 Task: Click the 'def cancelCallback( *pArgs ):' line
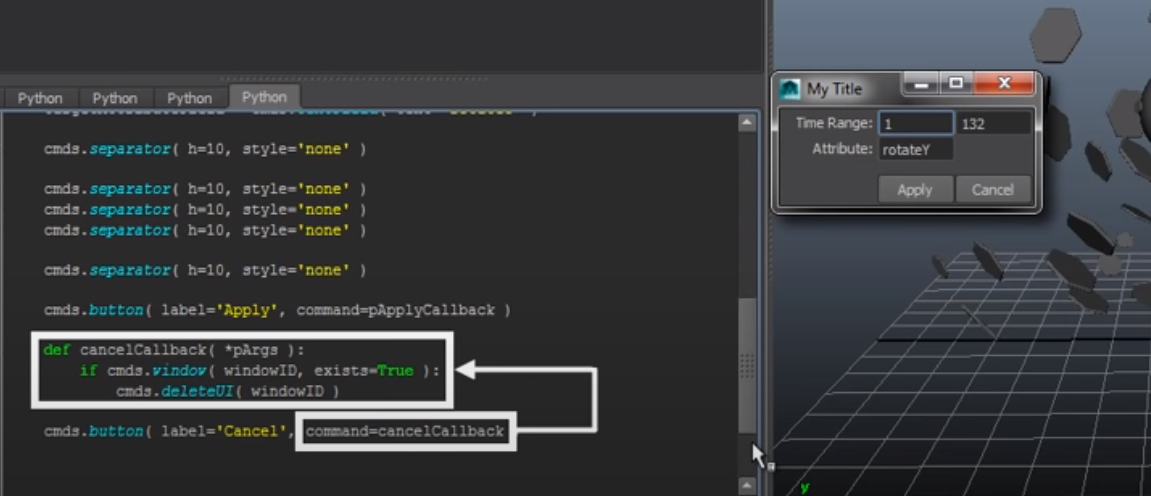click(173, 350)
